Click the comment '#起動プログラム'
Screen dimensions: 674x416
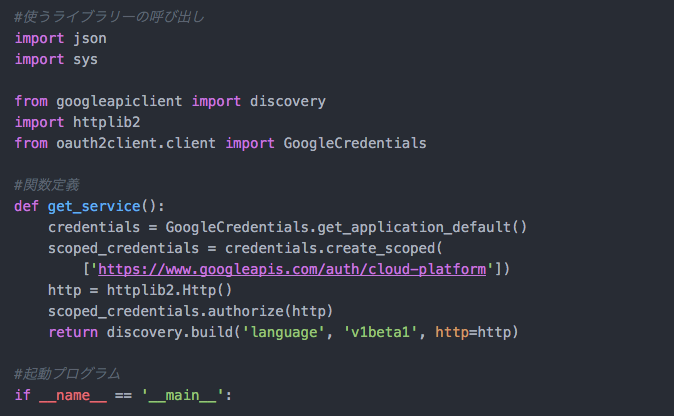(67, 374)
